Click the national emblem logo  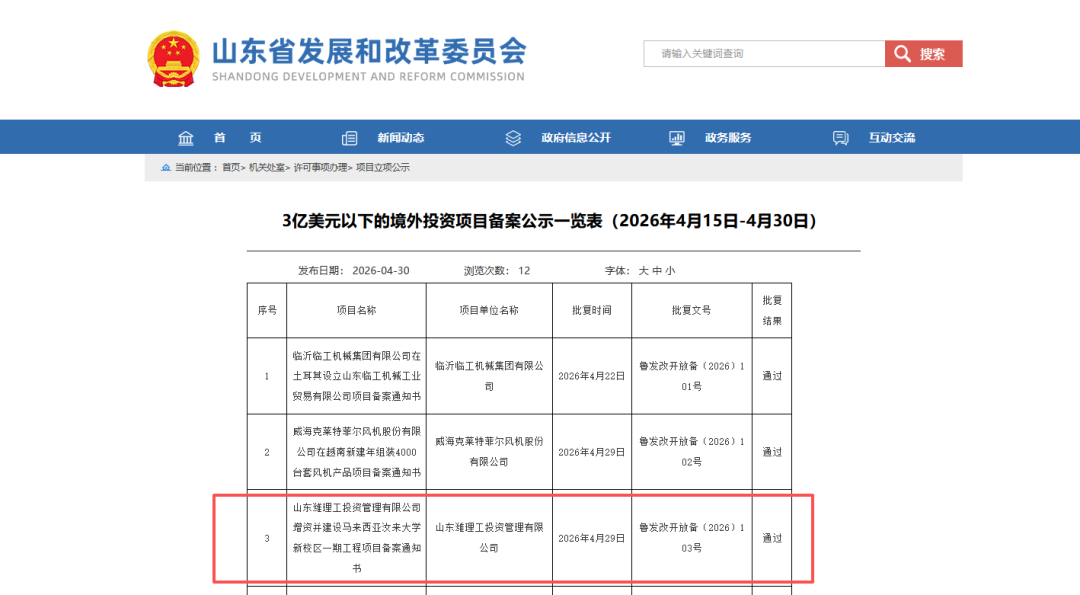(174, 59)
